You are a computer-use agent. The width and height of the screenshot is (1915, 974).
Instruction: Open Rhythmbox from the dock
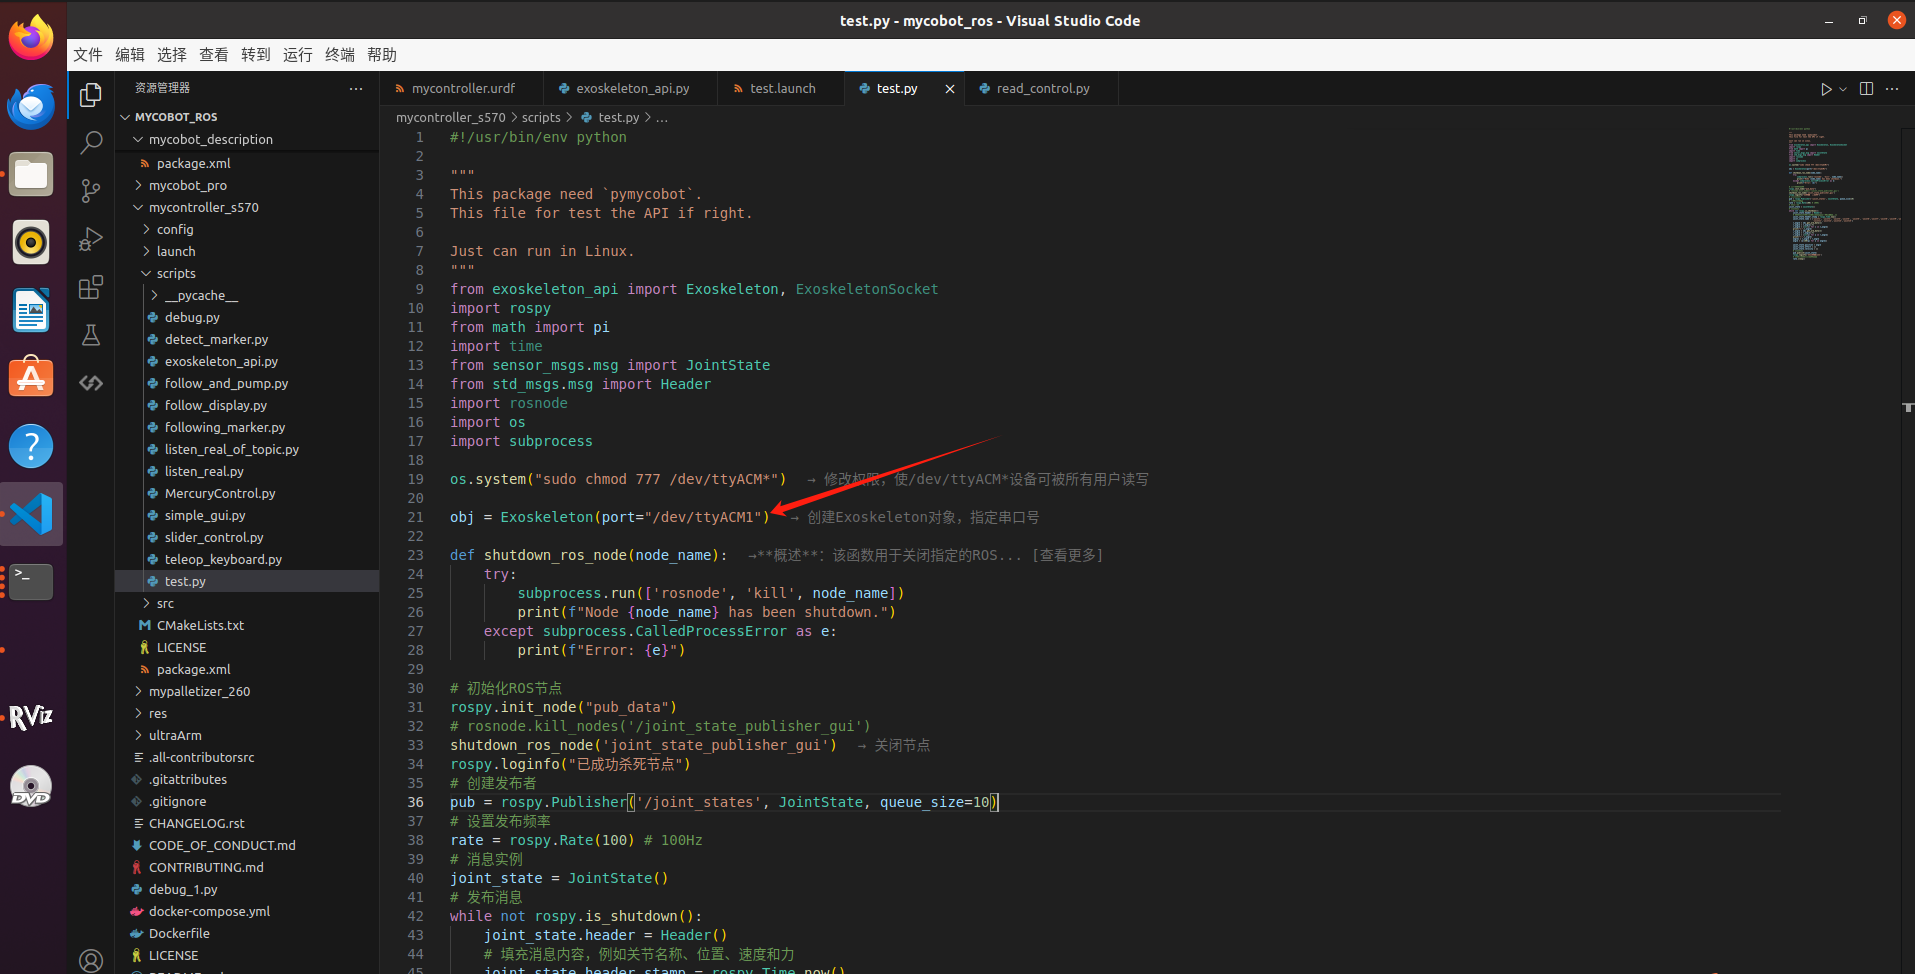[31, 242]
